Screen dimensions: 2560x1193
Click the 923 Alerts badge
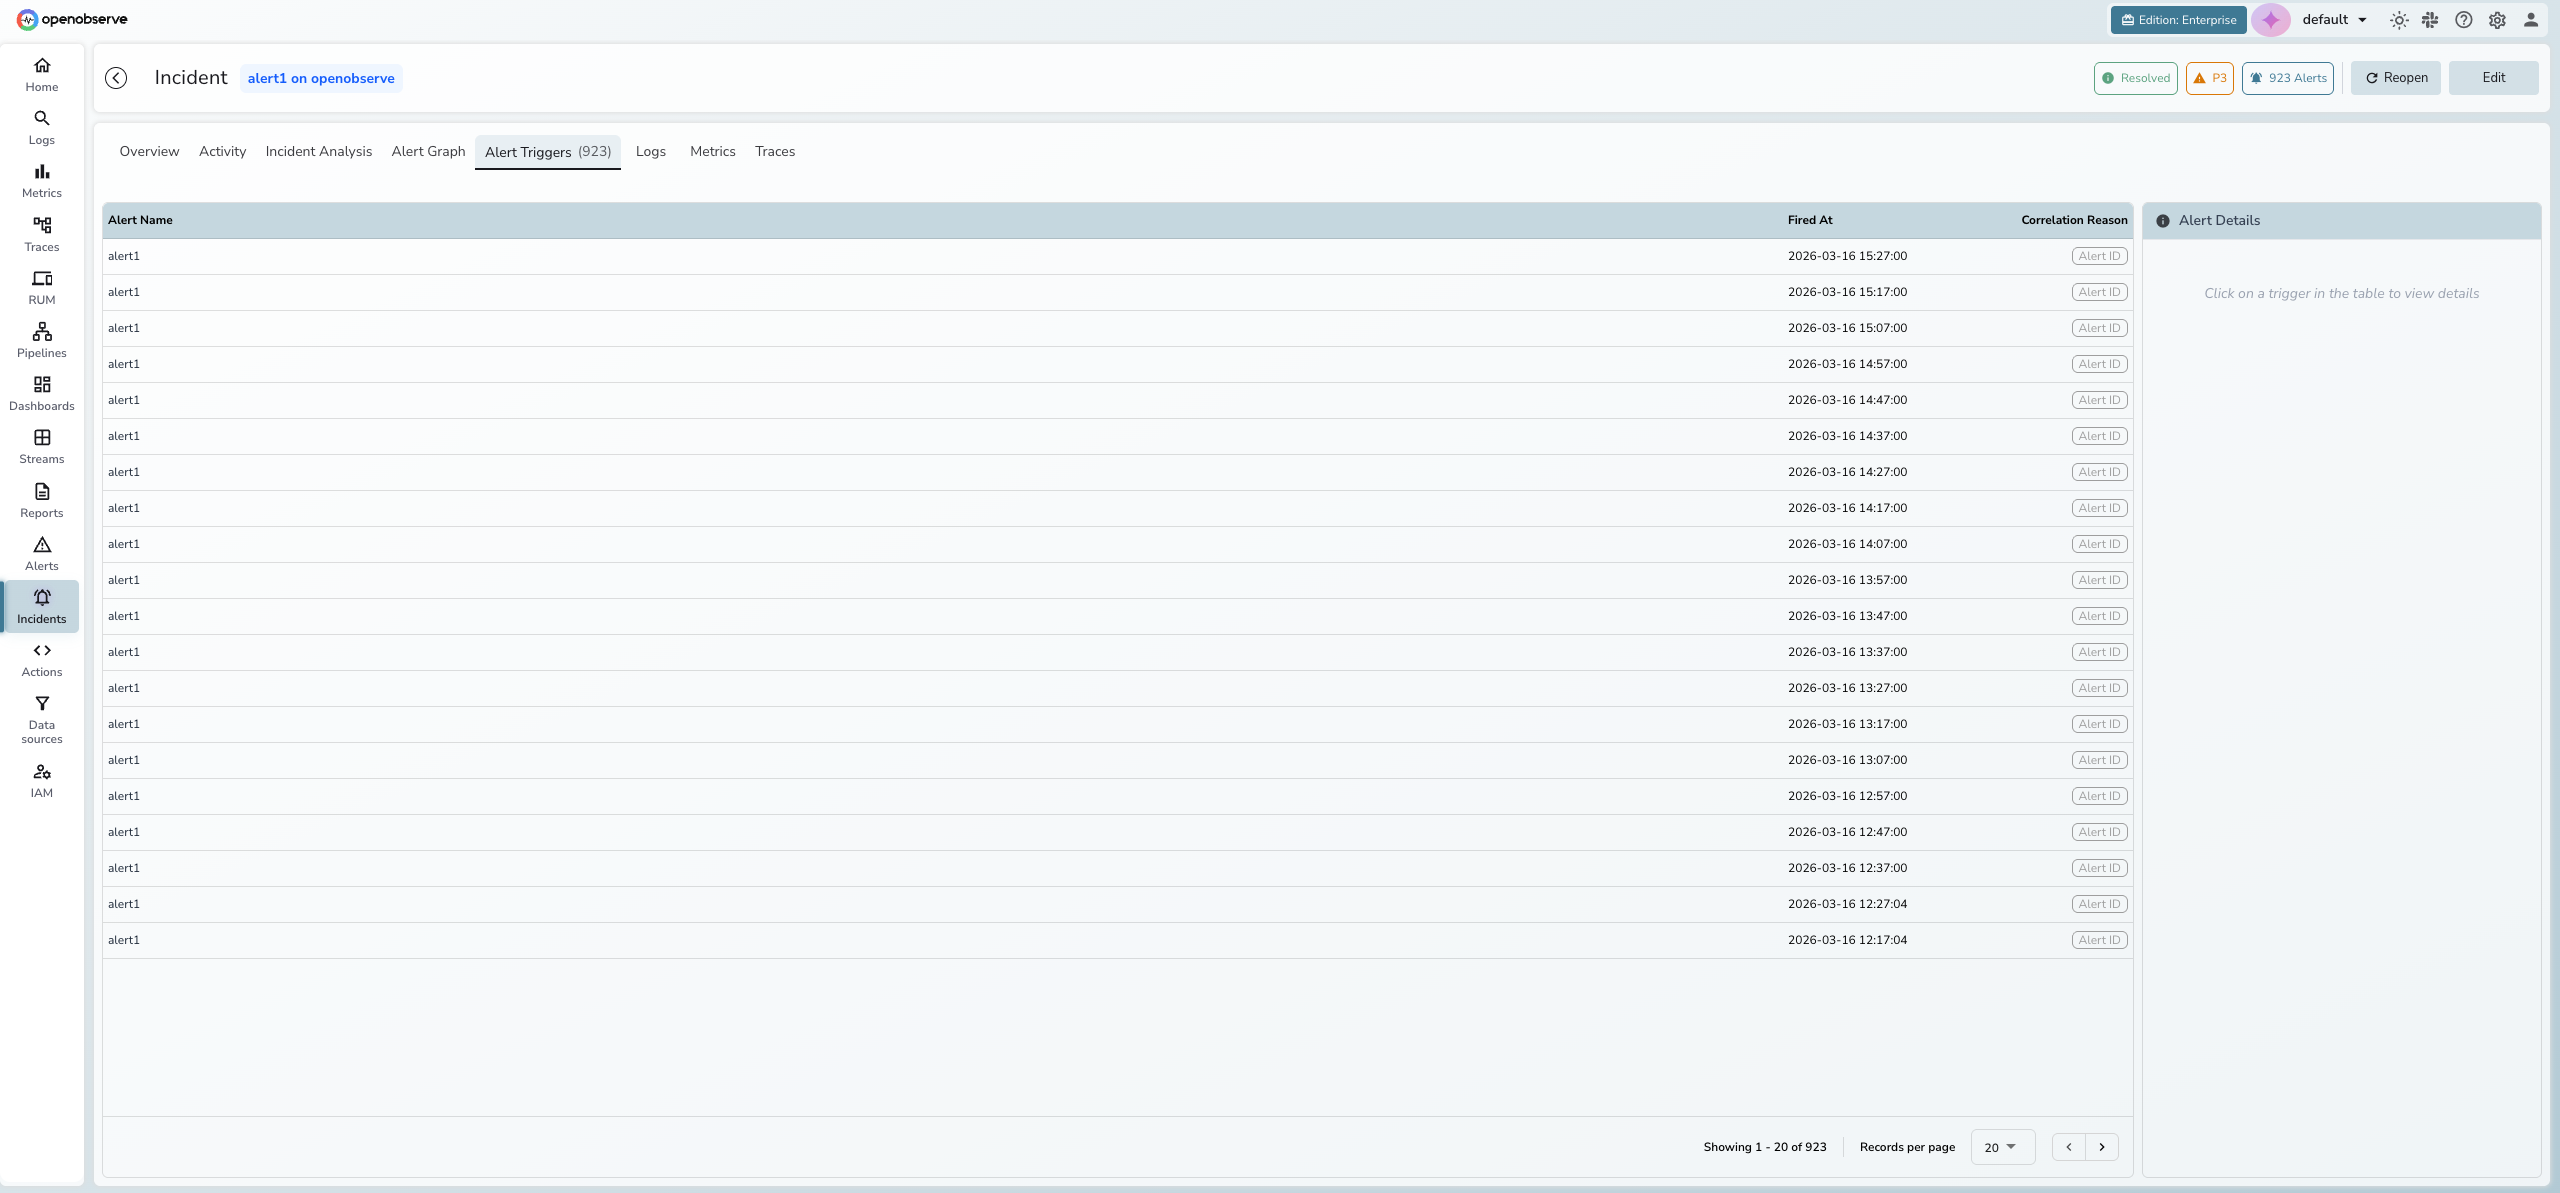point(2288,78)
